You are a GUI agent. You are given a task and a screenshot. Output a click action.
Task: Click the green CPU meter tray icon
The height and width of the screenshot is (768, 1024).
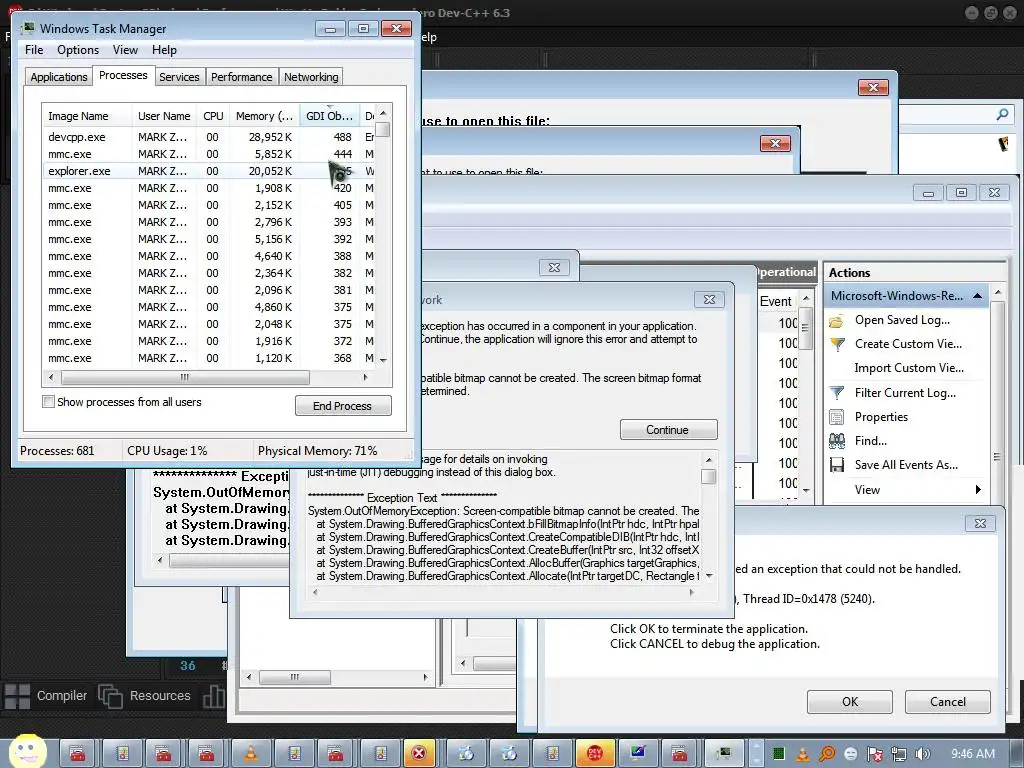(x=778, y=754)
